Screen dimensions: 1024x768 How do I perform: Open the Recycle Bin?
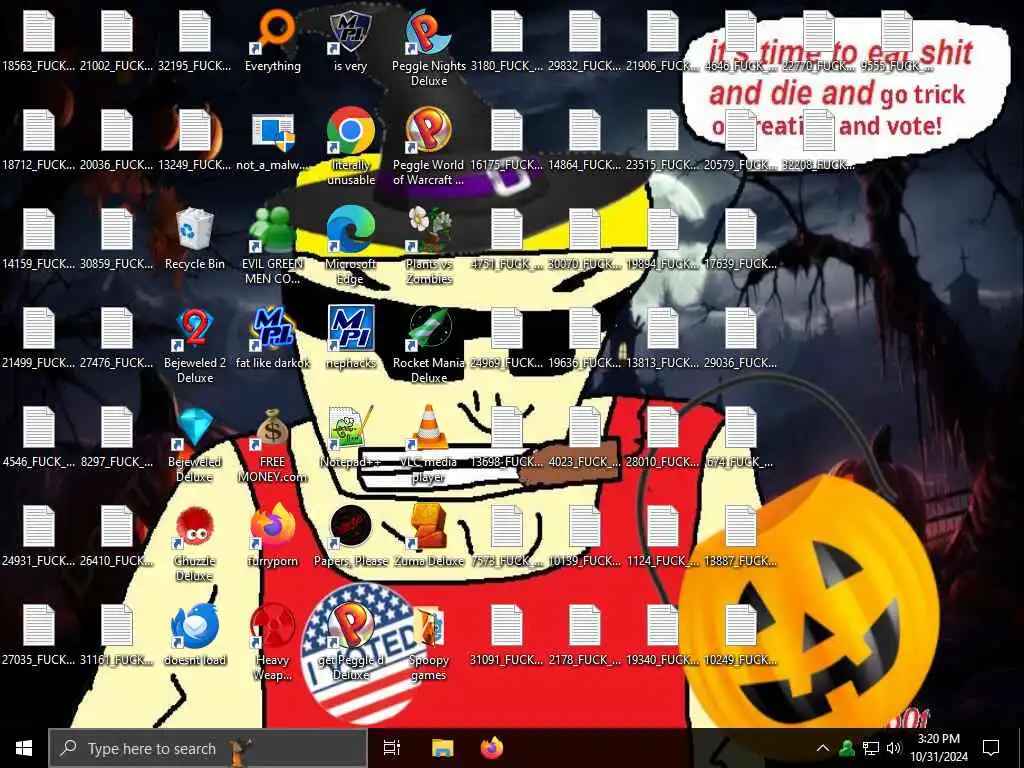click(195, 239)
